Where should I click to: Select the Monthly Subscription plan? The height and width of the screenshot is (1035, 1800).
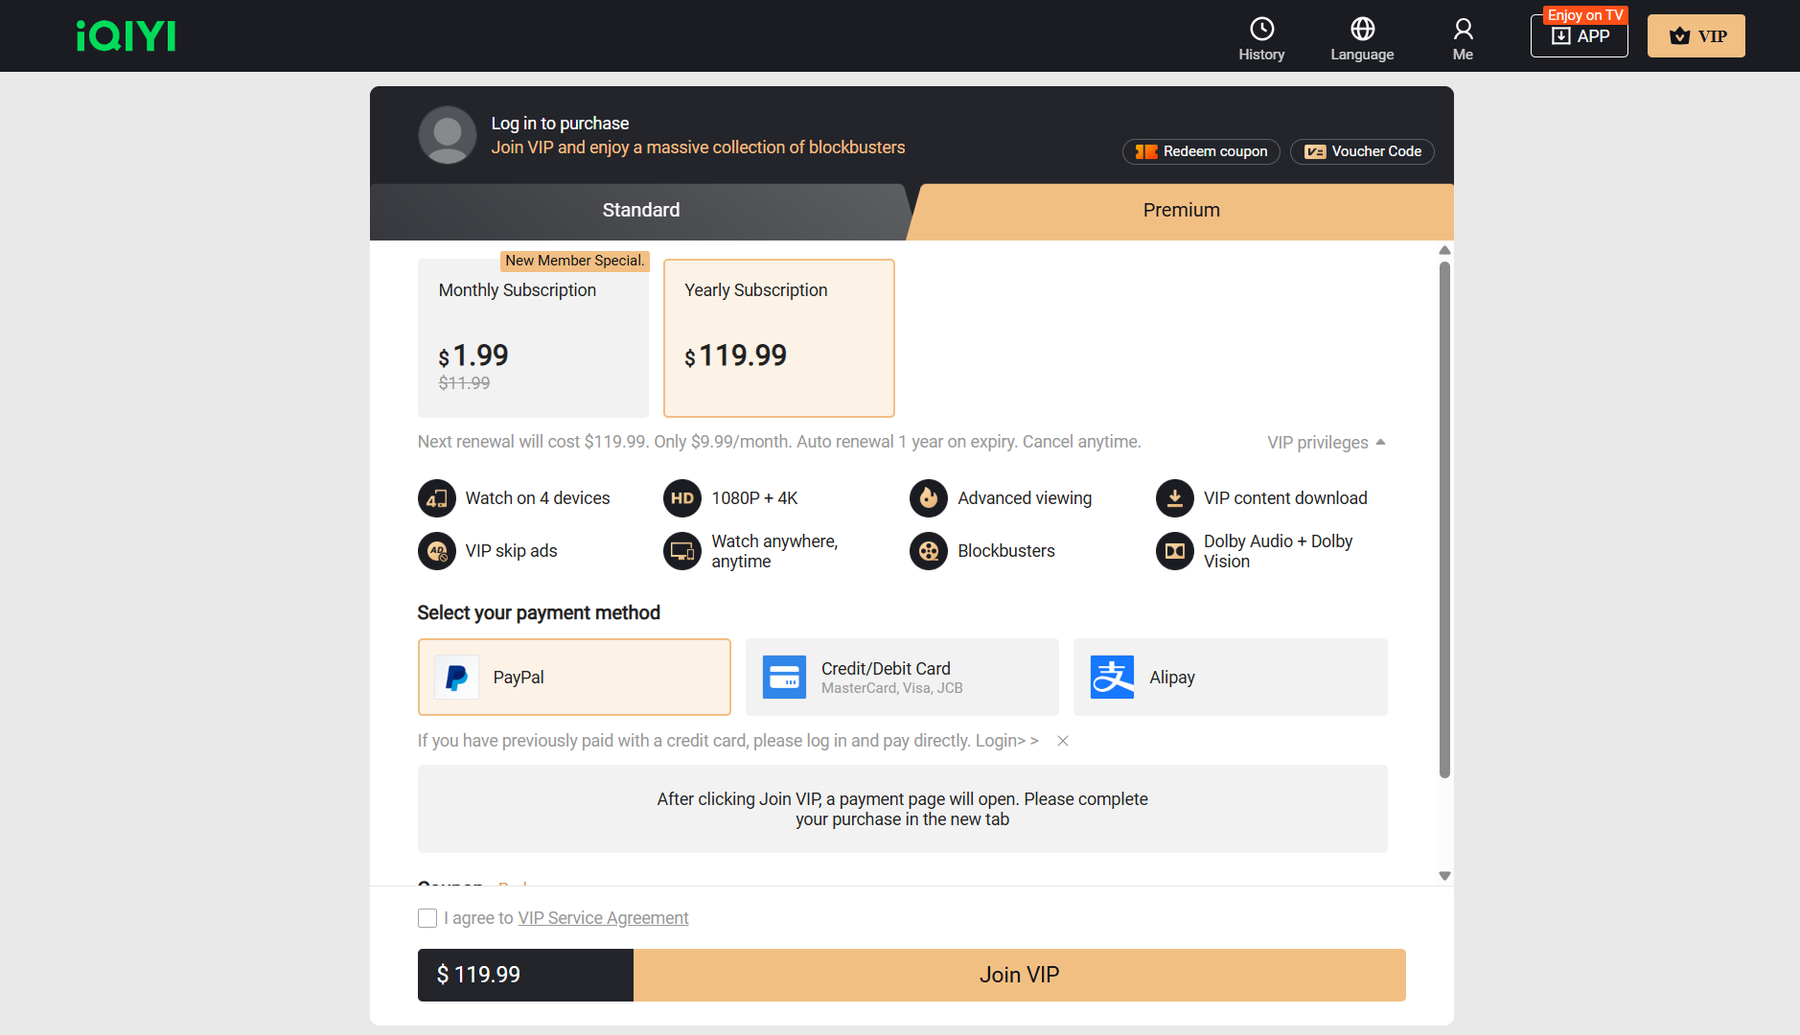533,338
